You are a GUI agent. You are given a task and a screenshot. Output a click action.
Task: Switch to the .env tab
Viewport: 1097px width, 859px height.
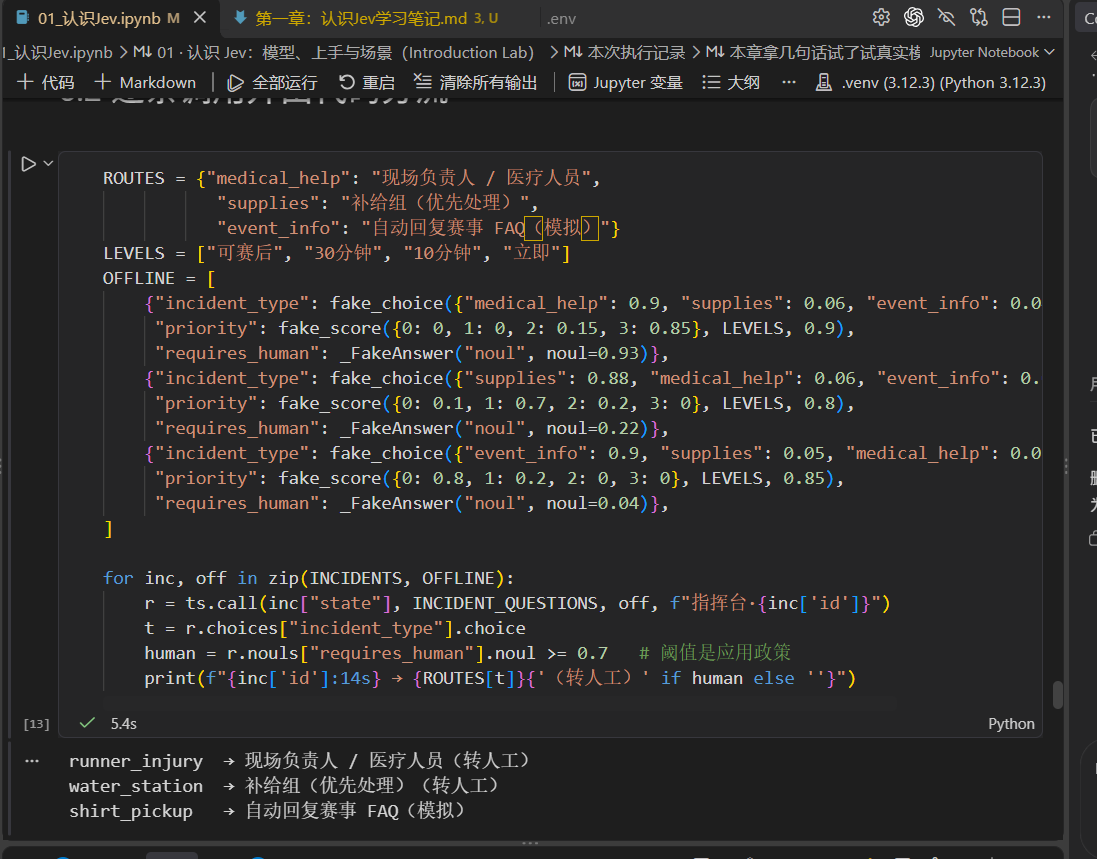tap(562, 19)
